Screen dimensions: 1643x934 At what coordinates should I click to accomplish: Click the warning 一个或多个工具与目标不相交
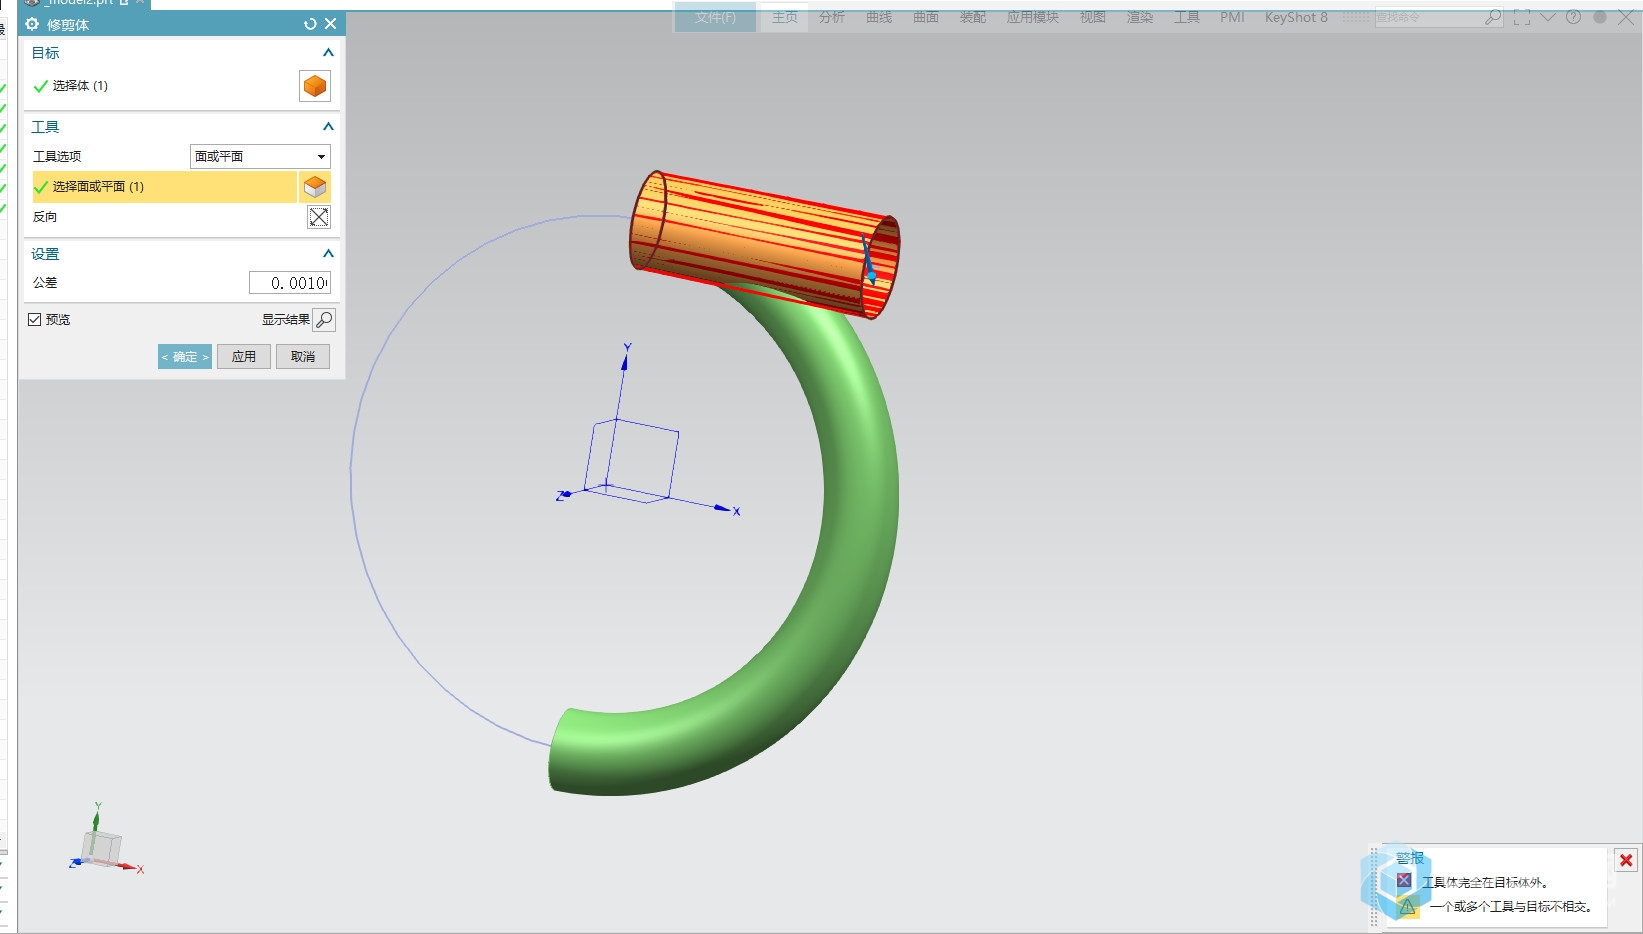(1510, 906)
